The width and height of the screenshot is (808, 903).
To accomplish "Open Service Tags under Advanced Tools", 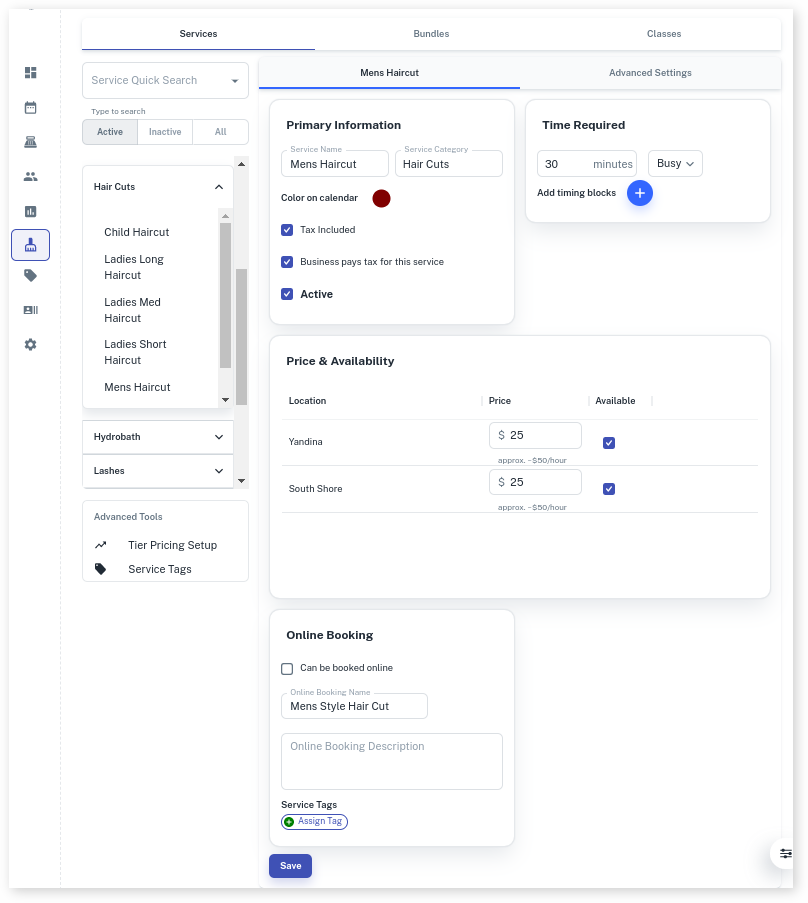I will coord(160,569).
